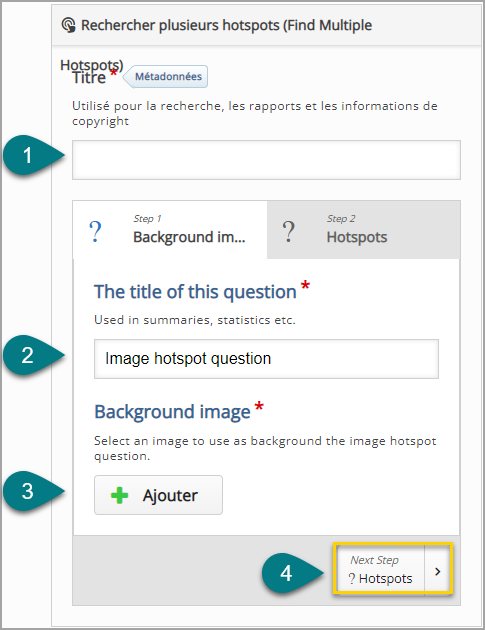Click the Find Multiple Hotspots header icon
Image resolution: width=485 pixels, height=630 pixels.
point(69,25)
